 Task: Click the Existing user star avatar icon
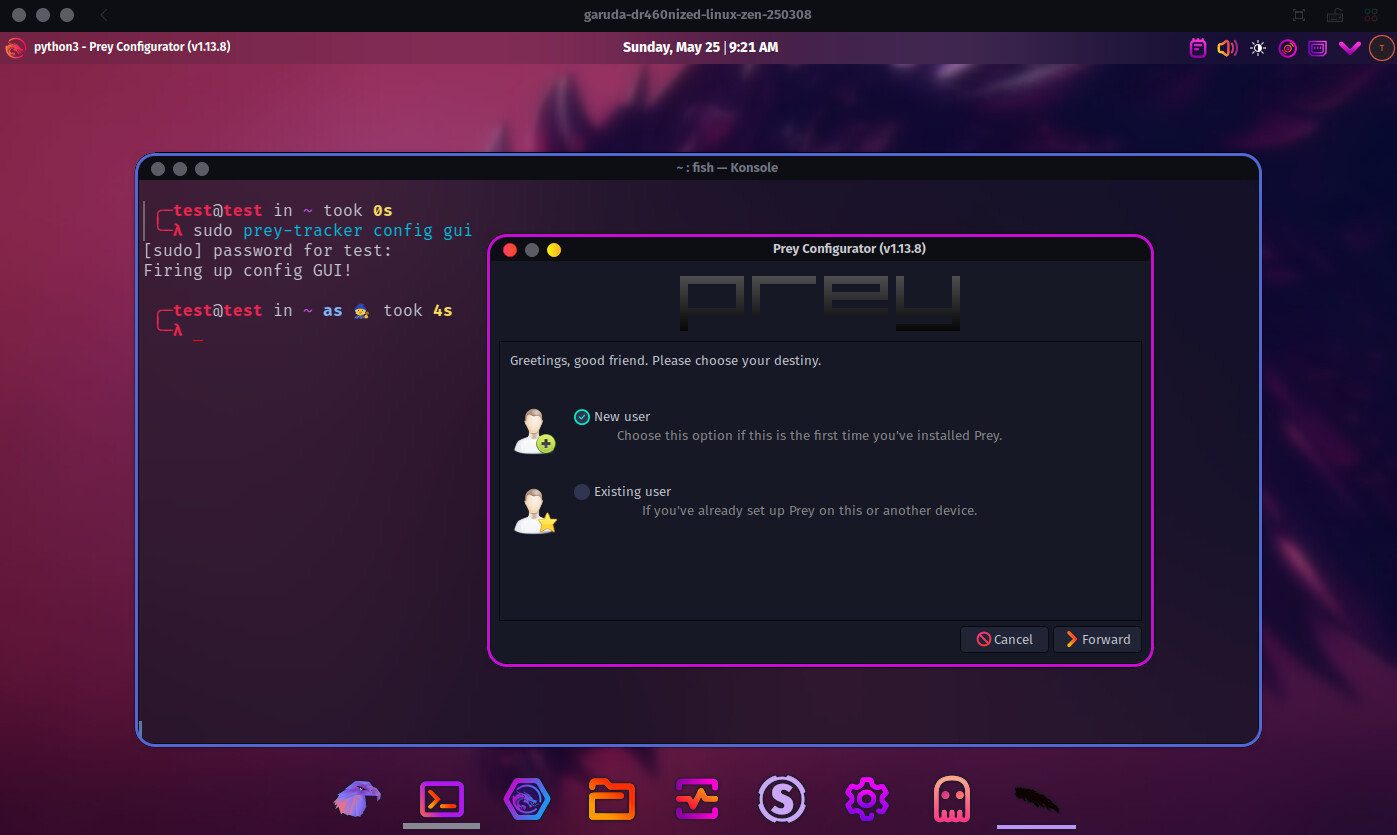(534, 510)
